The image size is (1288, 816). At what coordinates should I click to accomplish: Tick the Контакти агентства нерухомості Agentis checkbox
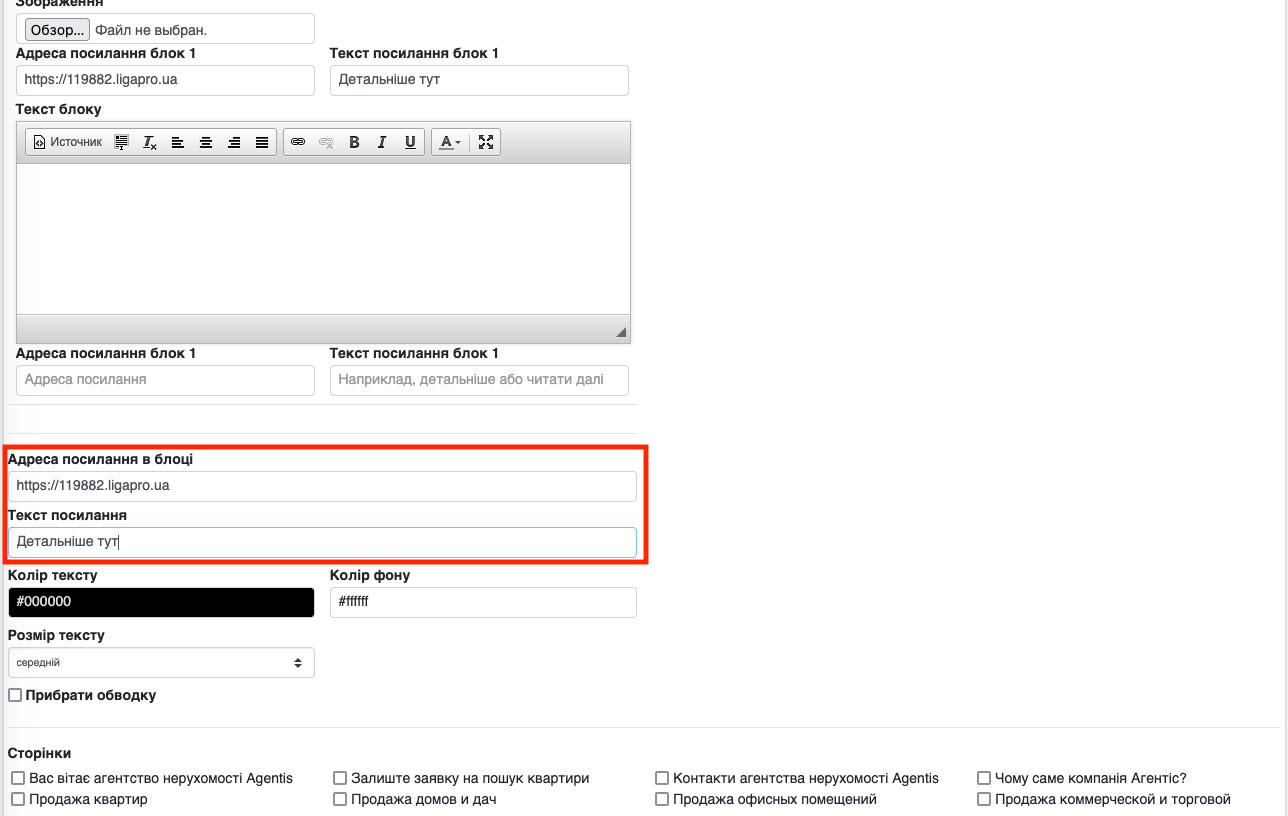(x=662, y=778)
